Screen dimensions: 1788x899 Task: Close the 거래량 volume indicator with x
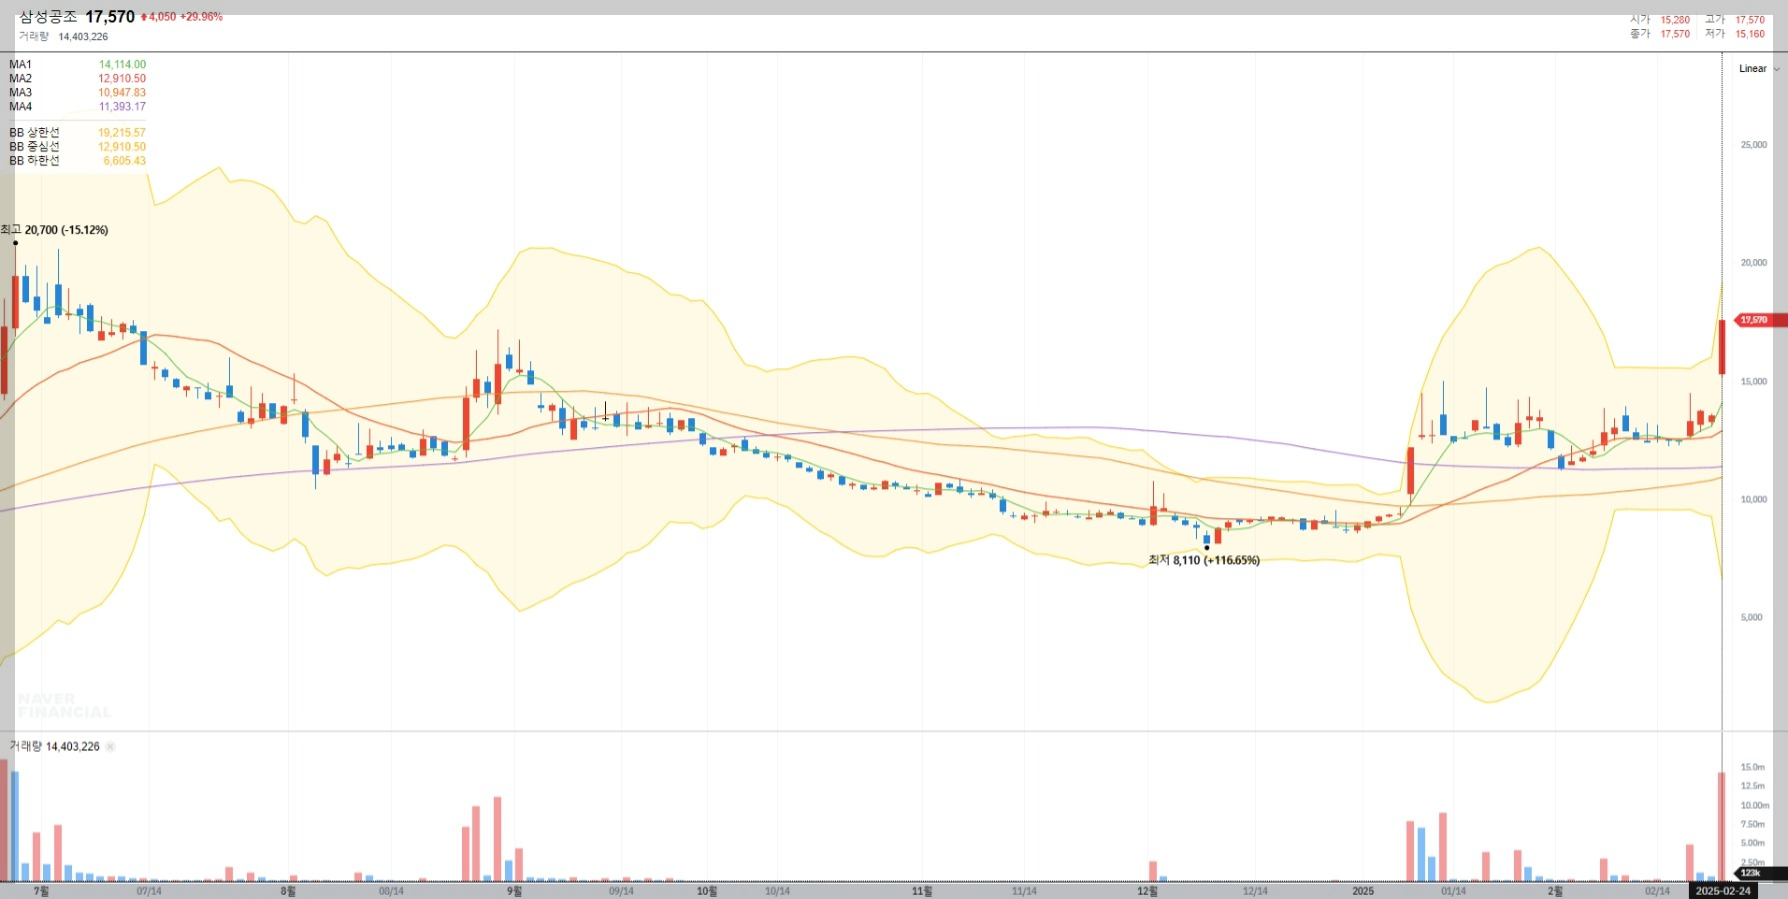tap(110, 747)
